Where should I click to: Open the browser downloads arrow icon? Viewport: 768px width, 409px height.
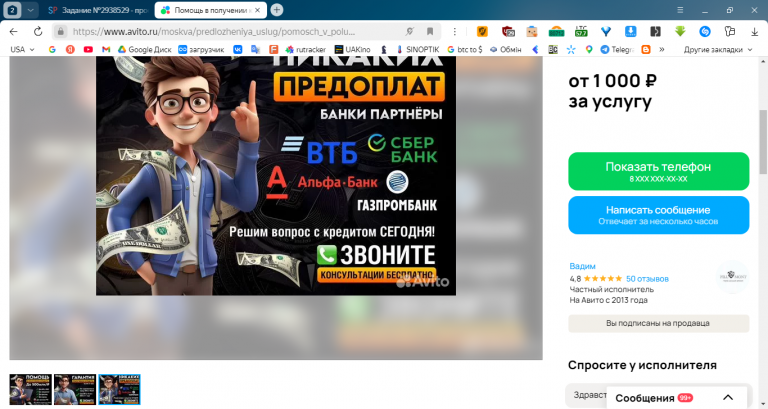point(754,31)
